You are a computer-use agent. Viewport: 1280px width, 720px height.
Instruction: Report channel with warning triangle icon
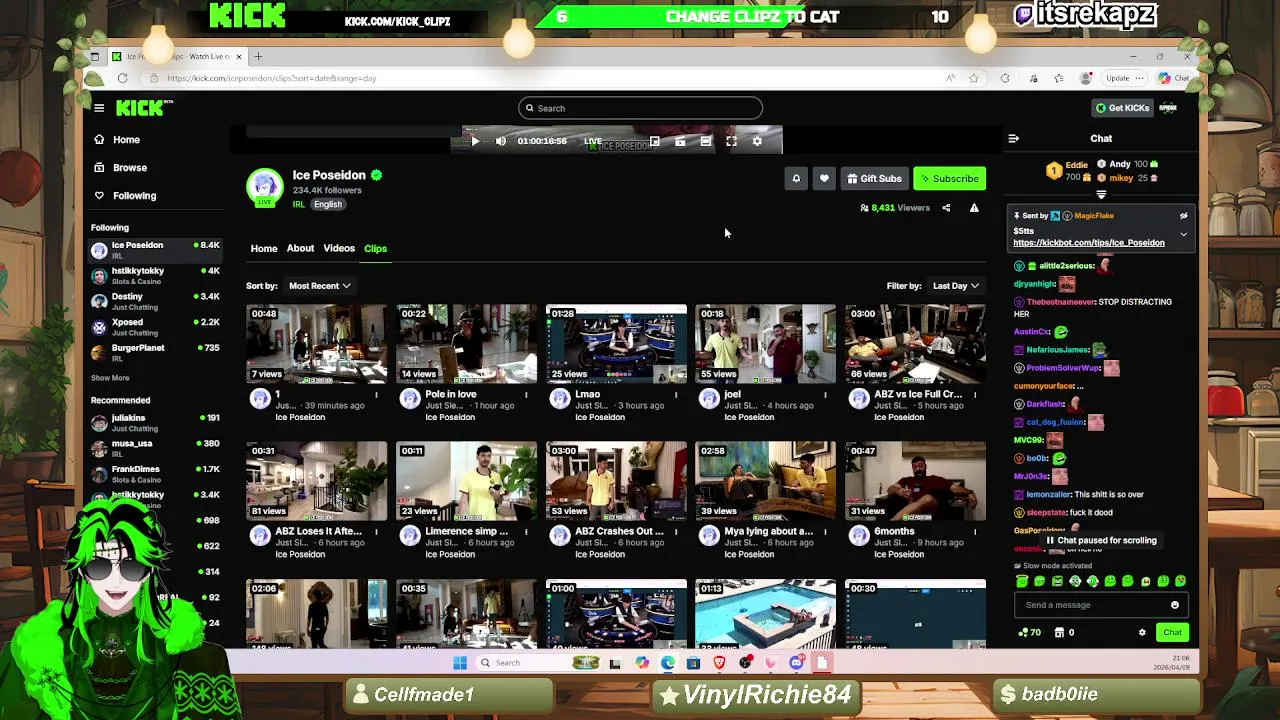click(x=974, y=208)
